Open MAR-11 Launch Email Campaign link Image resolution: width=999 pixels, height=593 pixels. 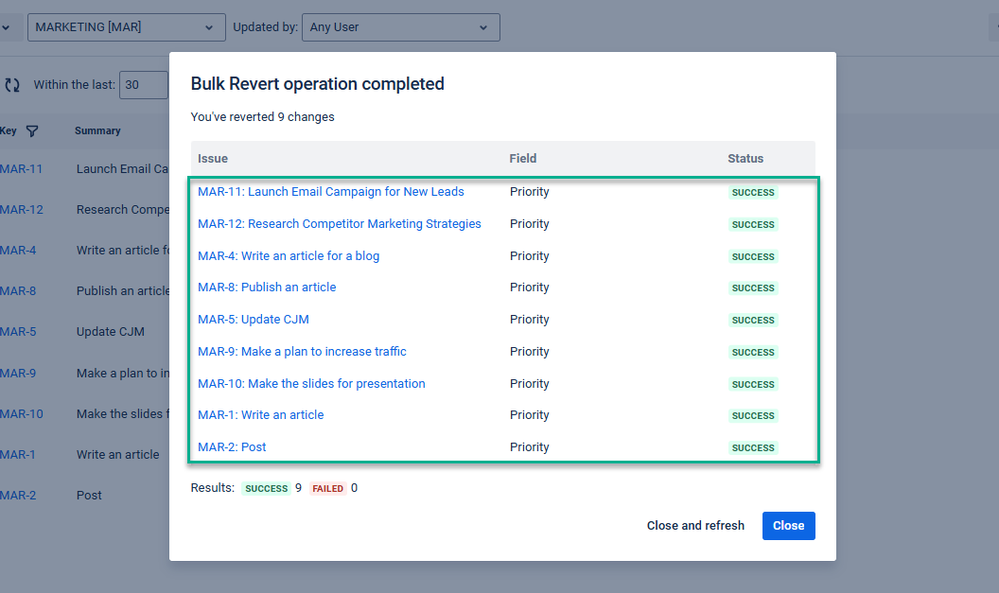331,192
